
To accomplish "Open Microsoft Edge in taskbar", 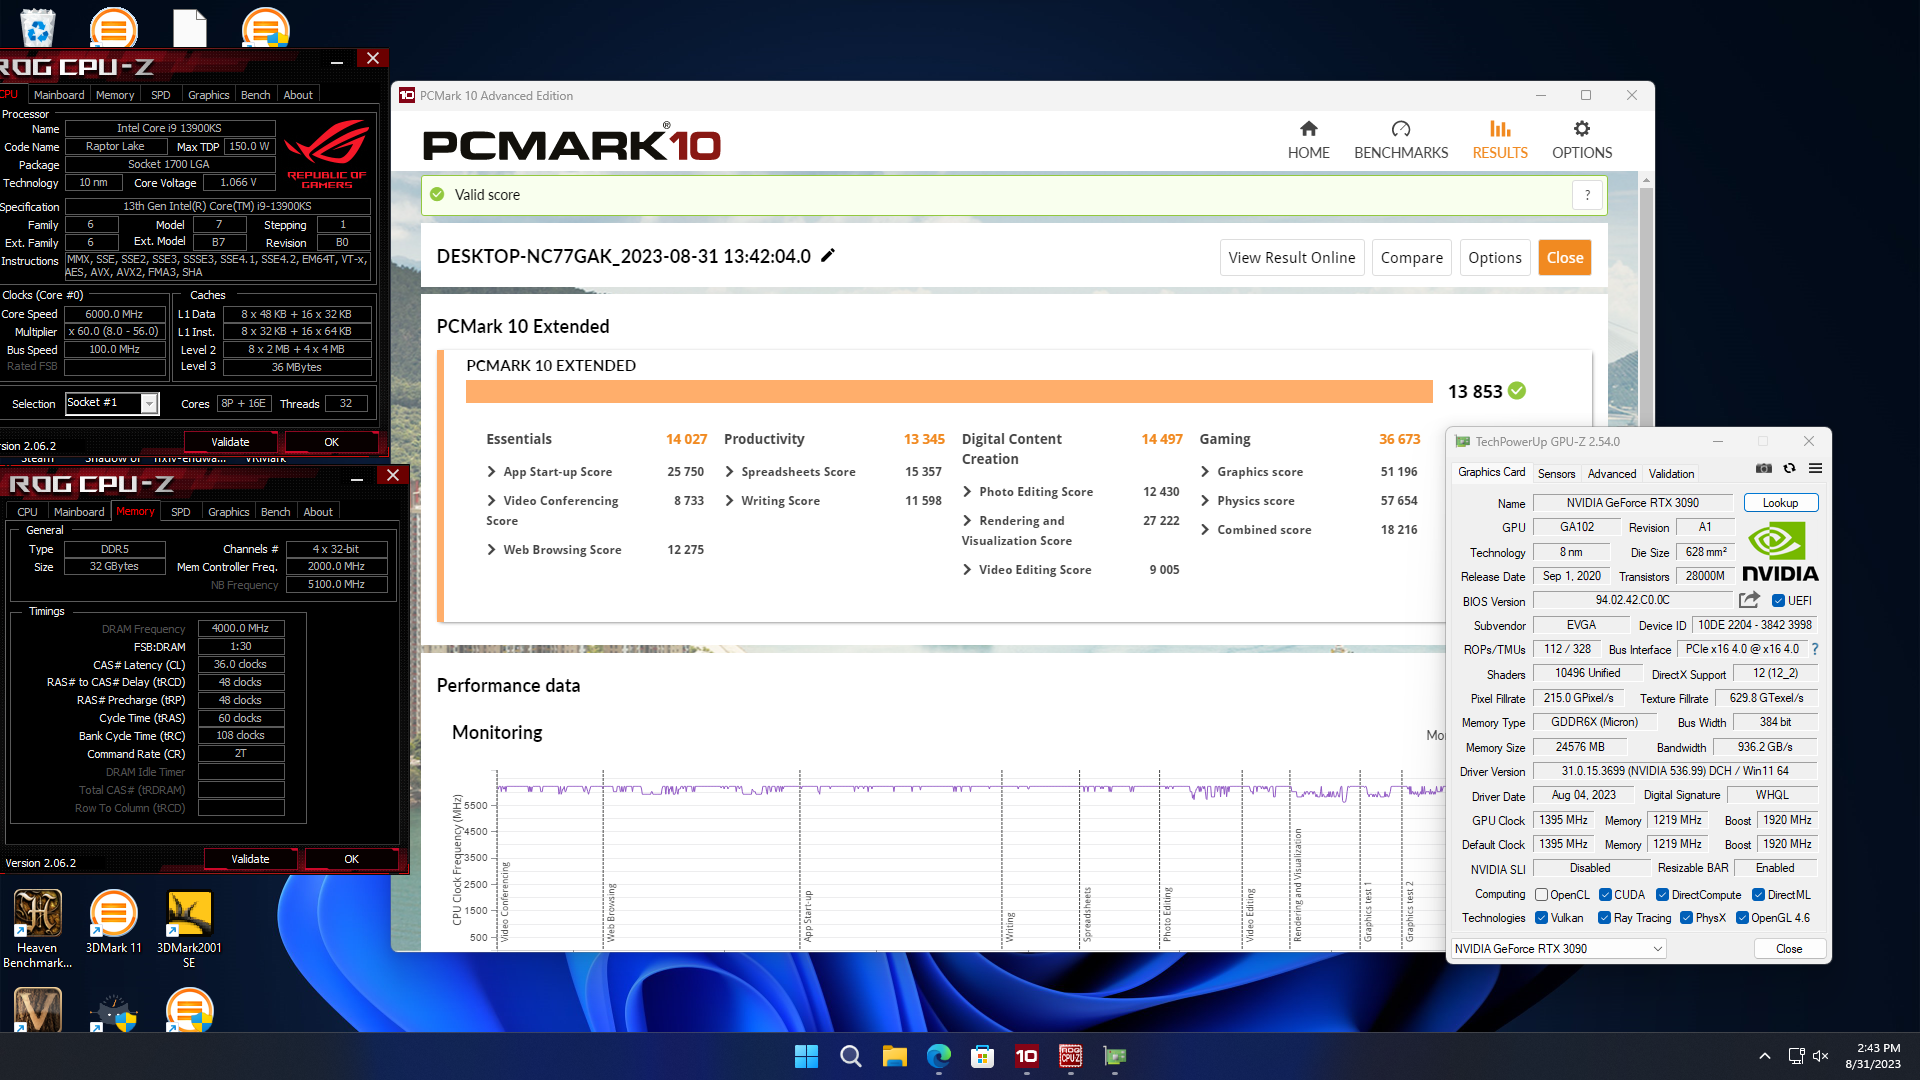I will click(938, 1056).
